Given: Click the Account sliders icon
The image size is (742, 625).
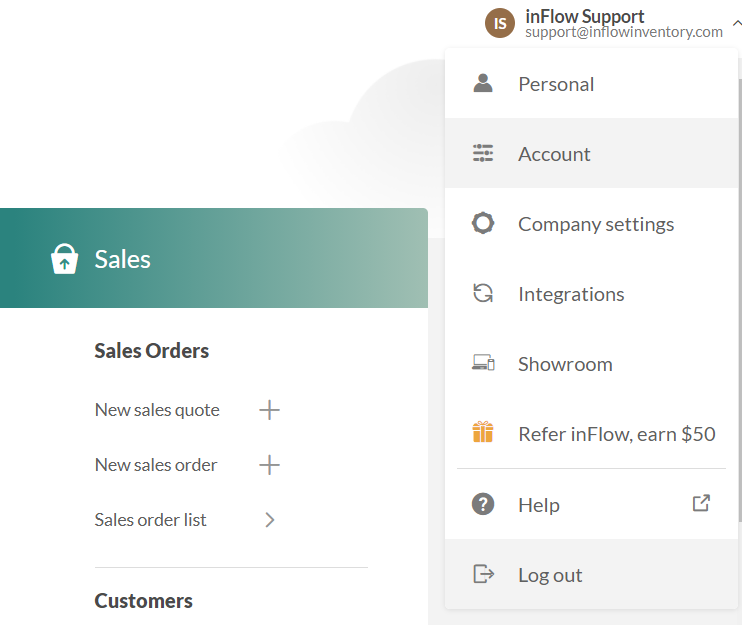Looking at the screenshot, I should tap(483, 153).
